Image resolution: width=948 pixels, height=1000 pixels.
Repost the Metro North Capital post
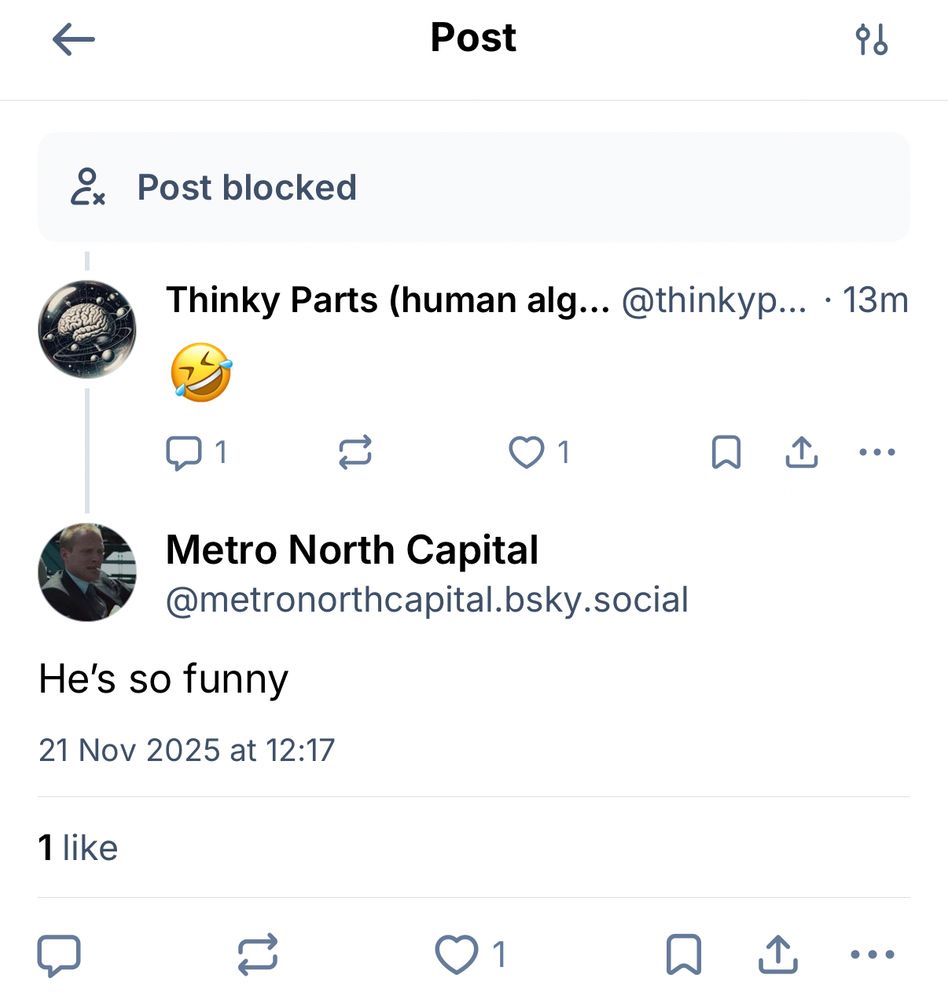coord(258,955)
